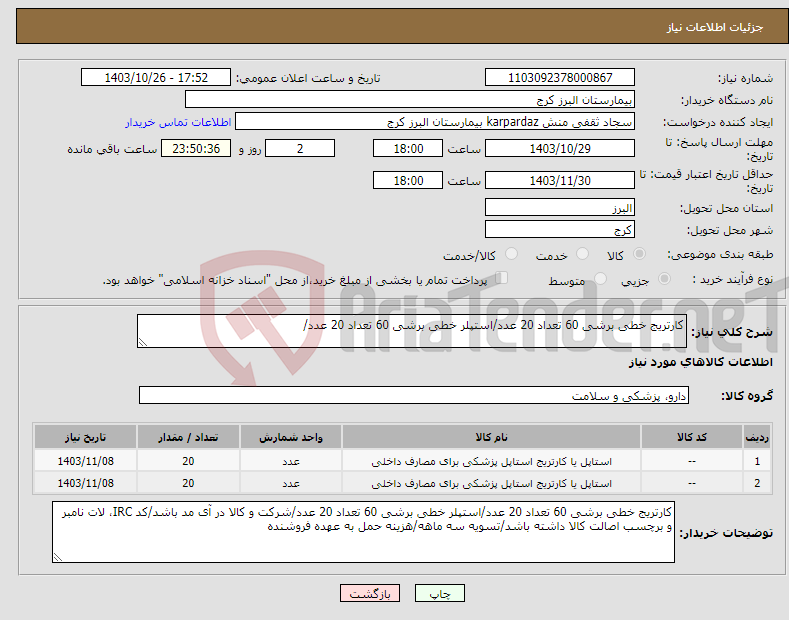789x620 pixels.
Task: Select the کالا radio button
Action: [639, 254]
